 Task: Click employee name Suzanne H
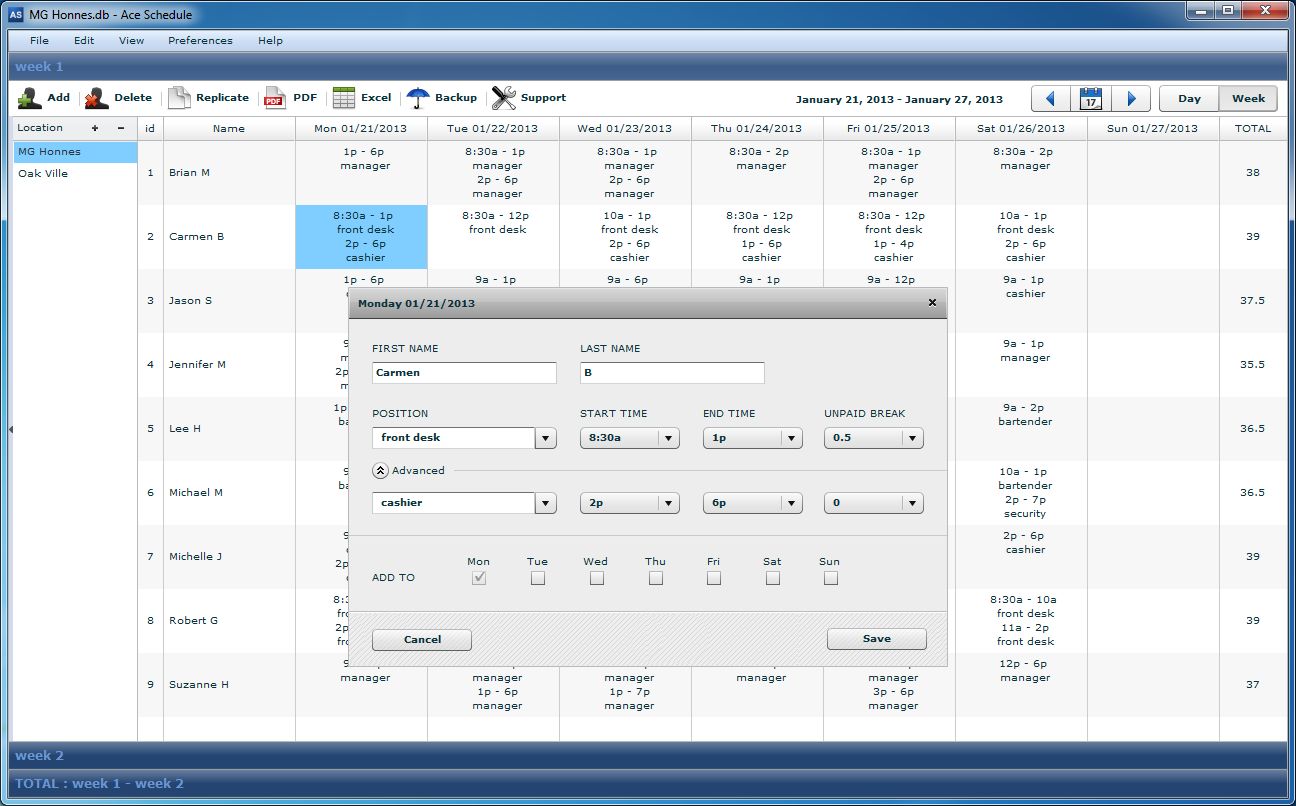[198, 685]
